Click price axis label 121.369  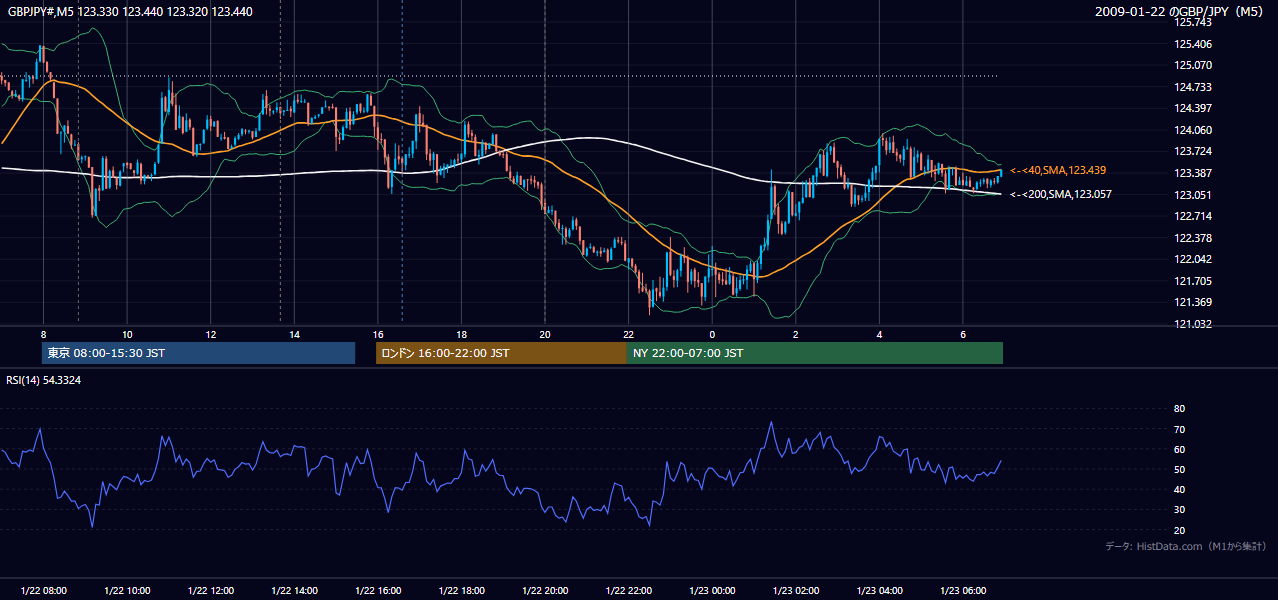coord(1192,302)
